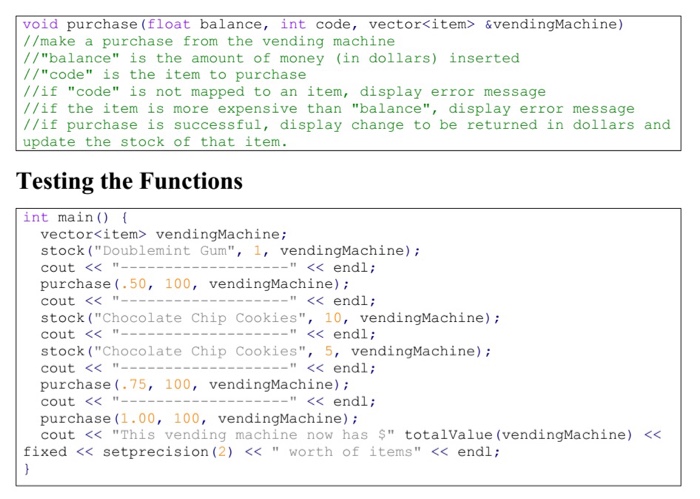Click comment line 'update the stock of that item.'

point(155,142)
